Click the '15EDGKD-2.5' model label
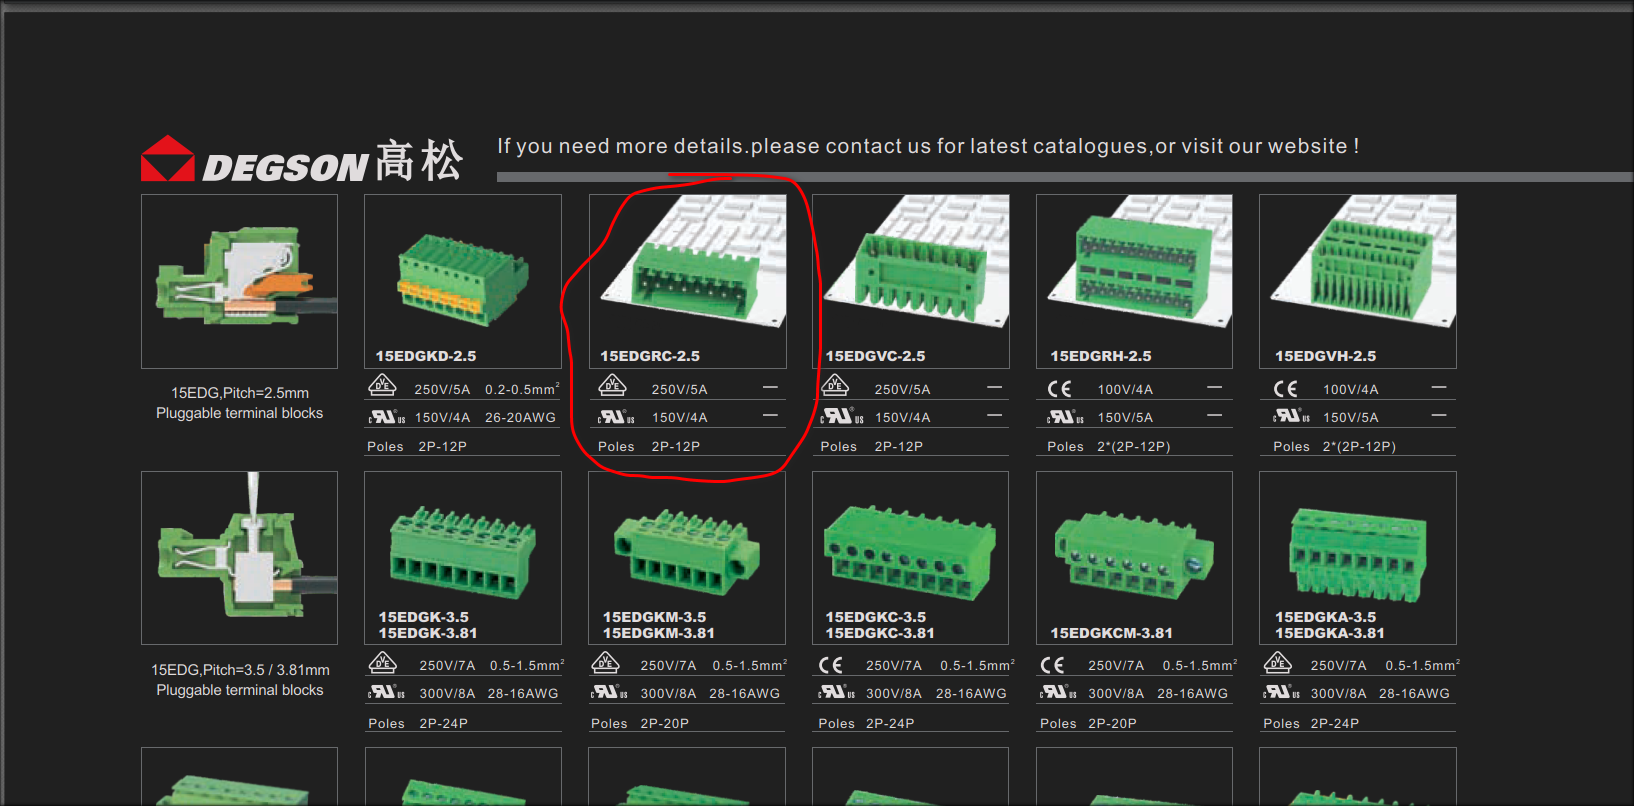 [x=426, y=356]
